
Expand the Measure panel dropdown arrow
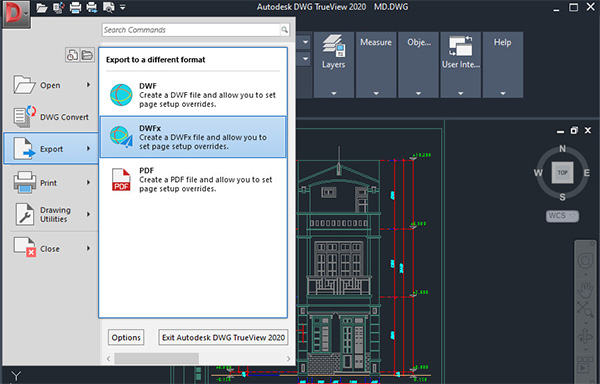coord(376,93)
